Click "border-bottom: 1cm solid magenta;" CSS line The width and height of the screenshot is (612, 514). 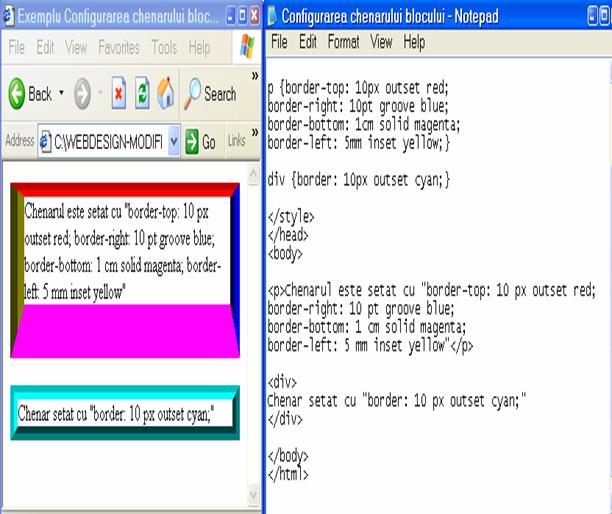coord(364,124)
